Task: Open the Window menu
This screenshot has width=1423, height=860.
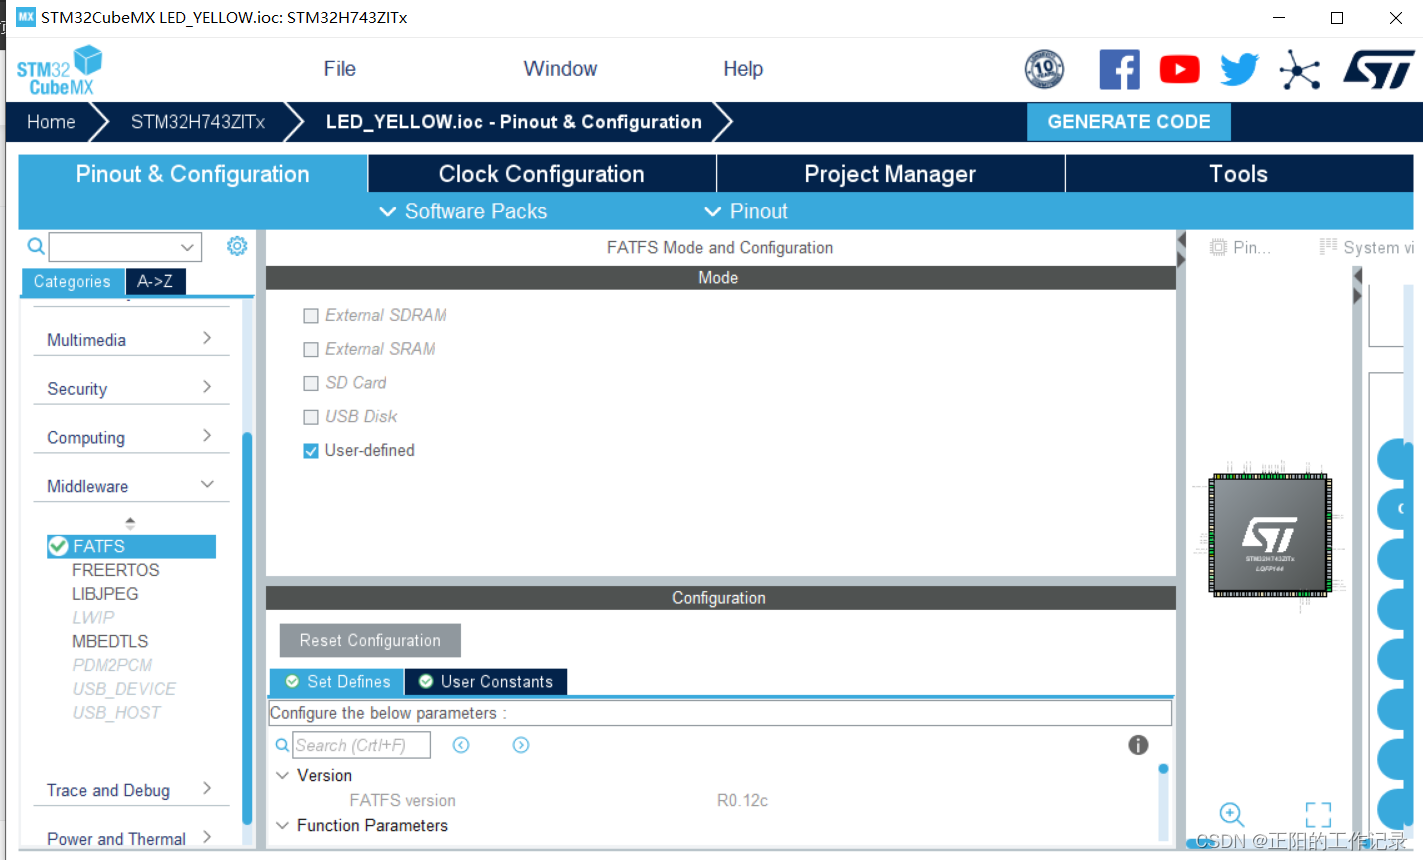Action: pyautogui.click(x=560, y=69)
